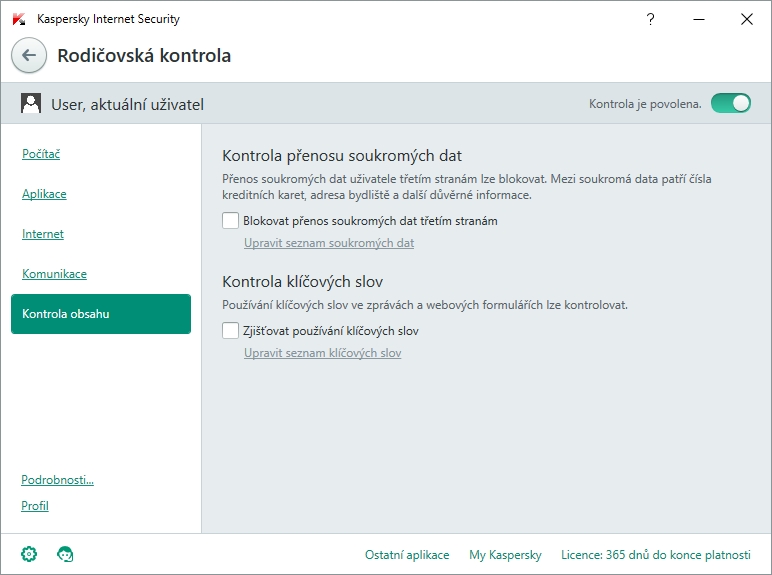Click the Rodičovská kontrola title

(144, 56)
